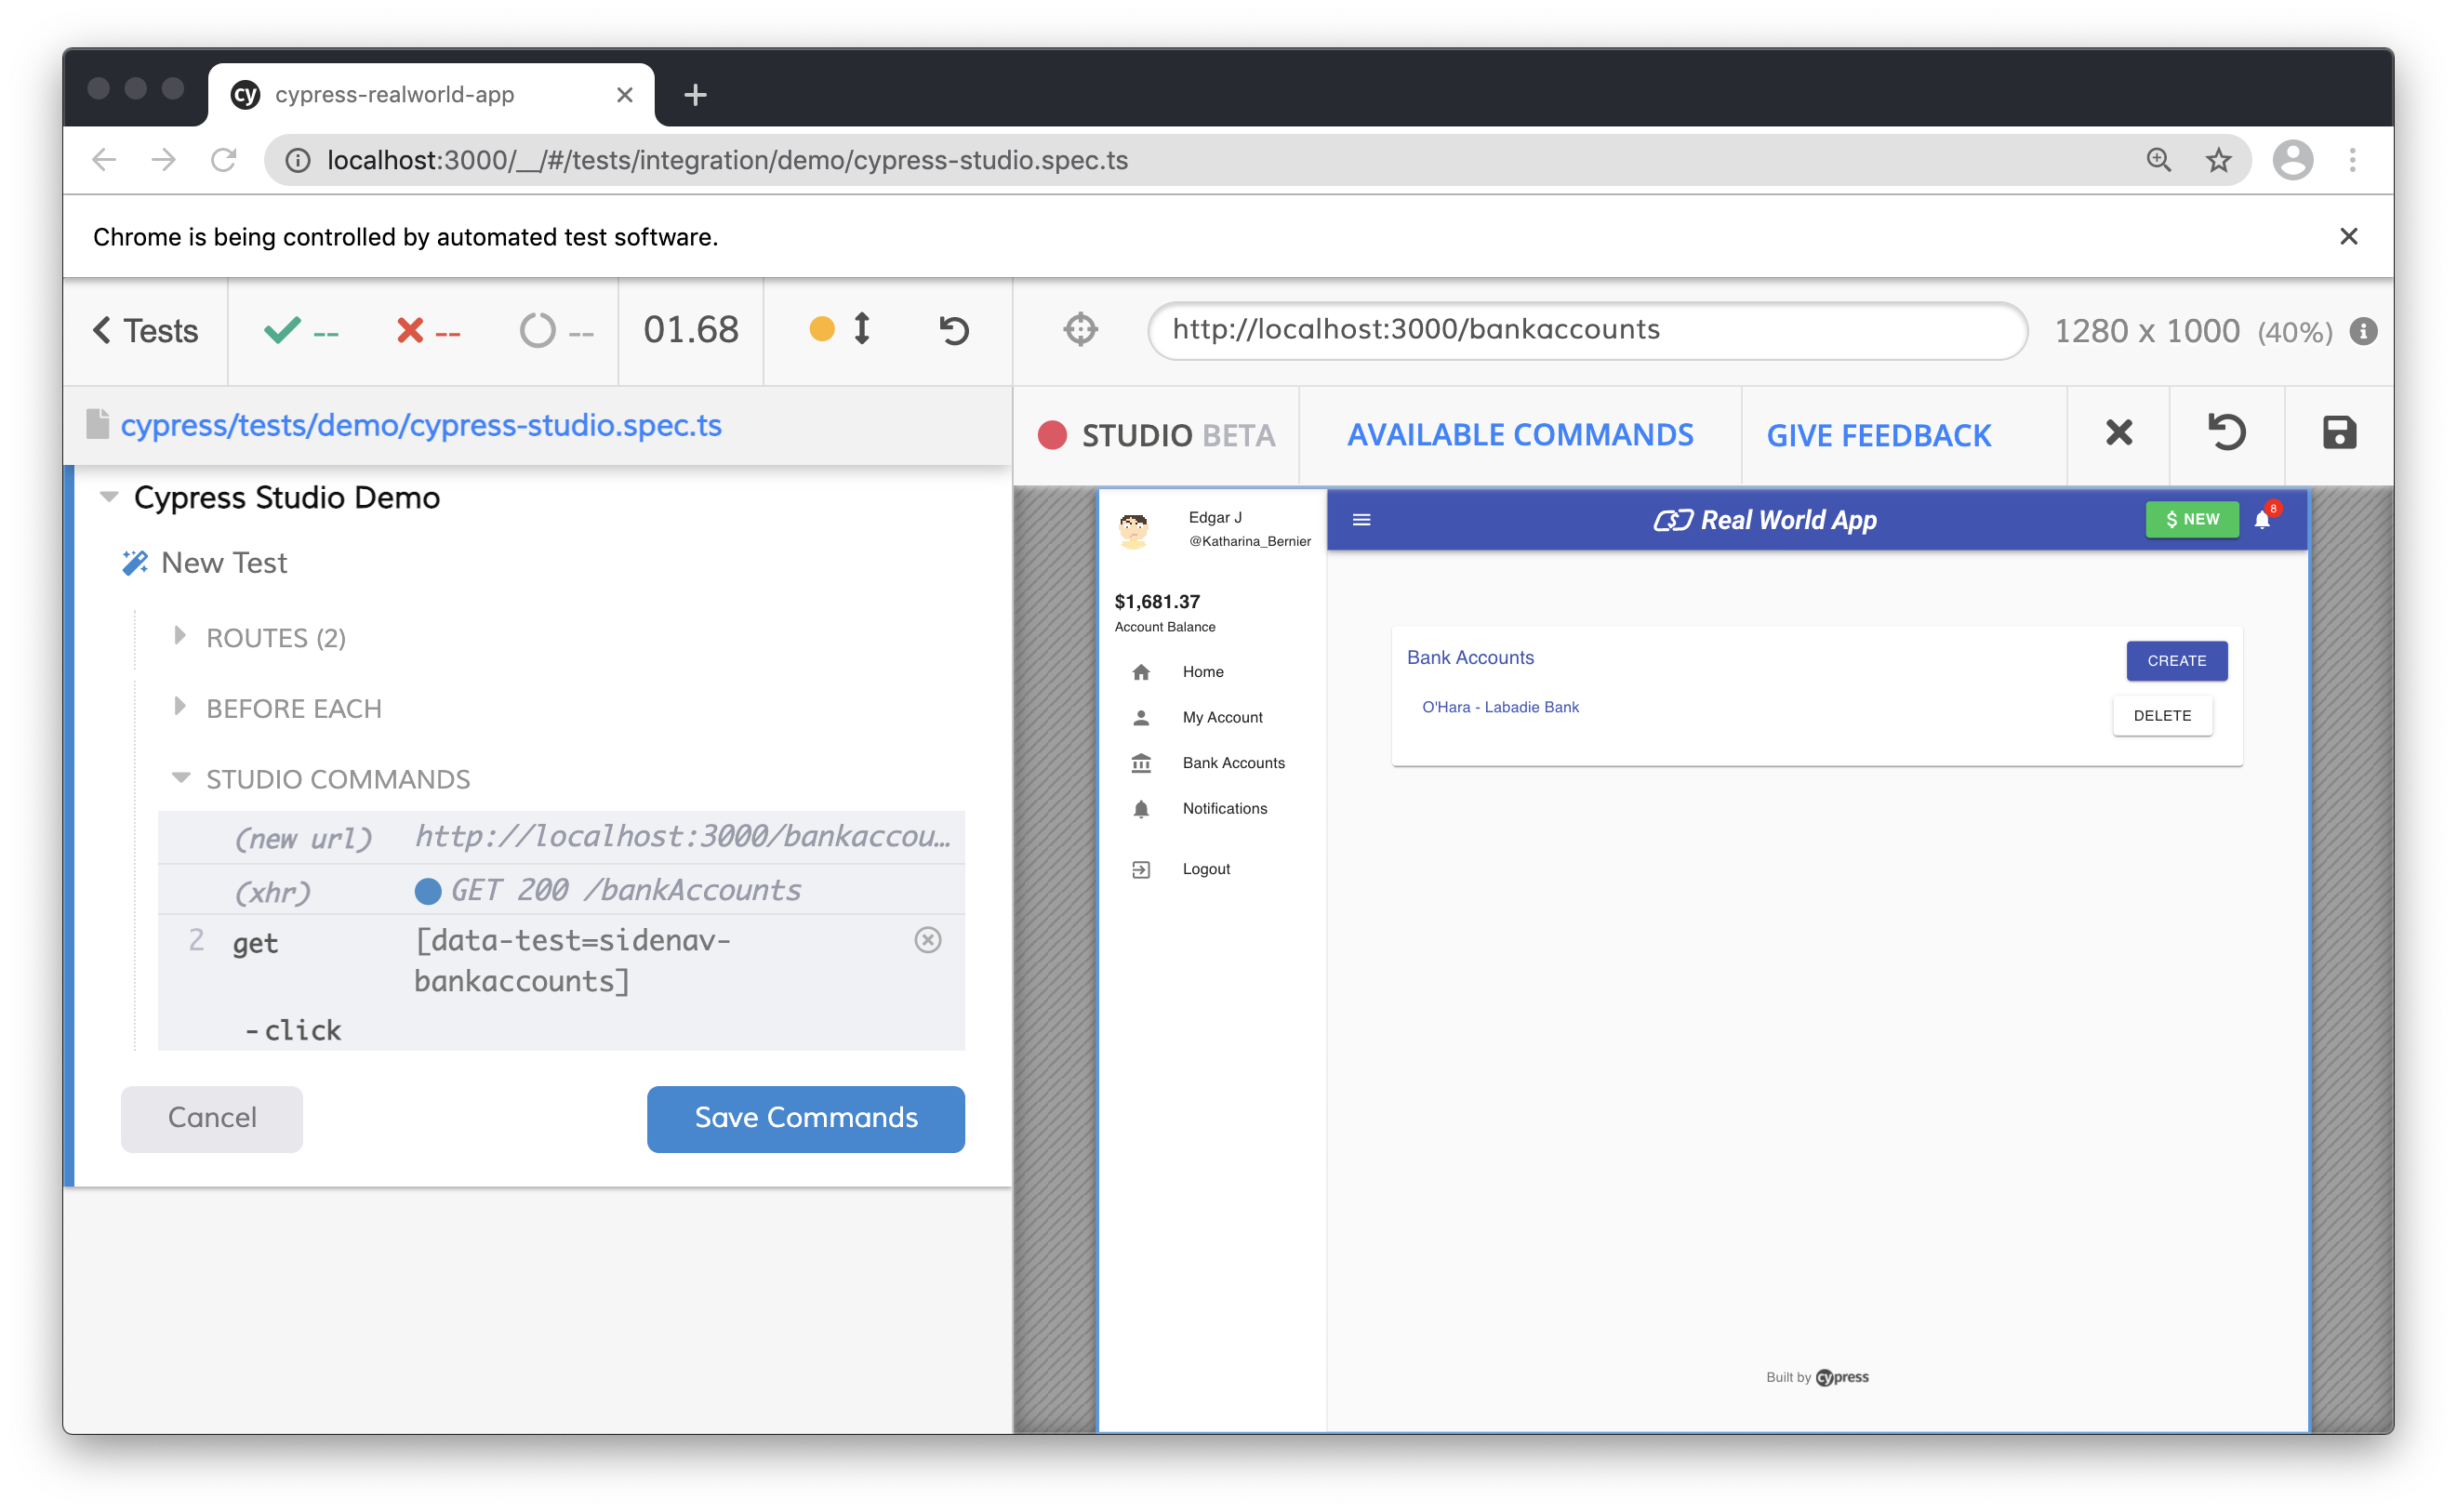2457x1512 pixels.
Task: Activate the selector playground crosshair icon
Action: [1080, 330]
